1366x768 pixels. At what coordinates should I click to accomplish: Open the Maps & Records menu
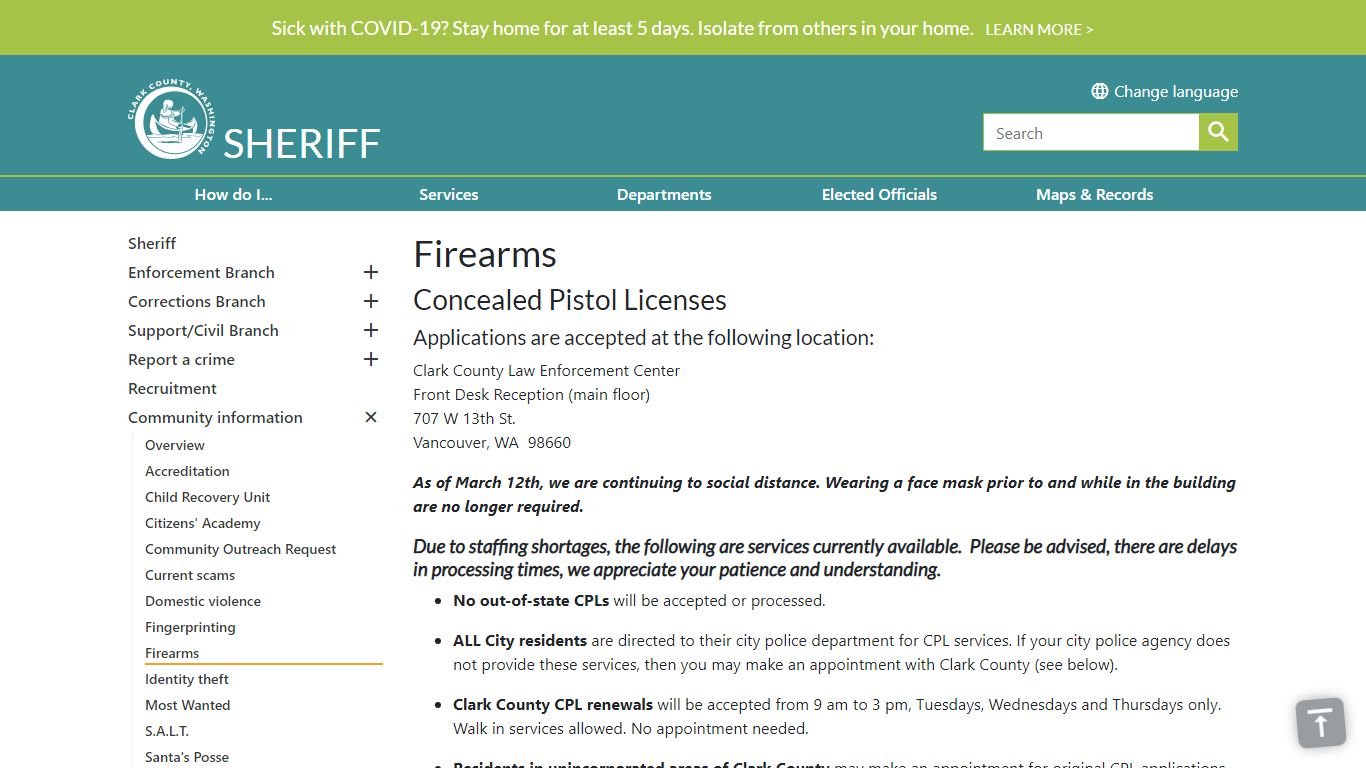click(1095, 195)
